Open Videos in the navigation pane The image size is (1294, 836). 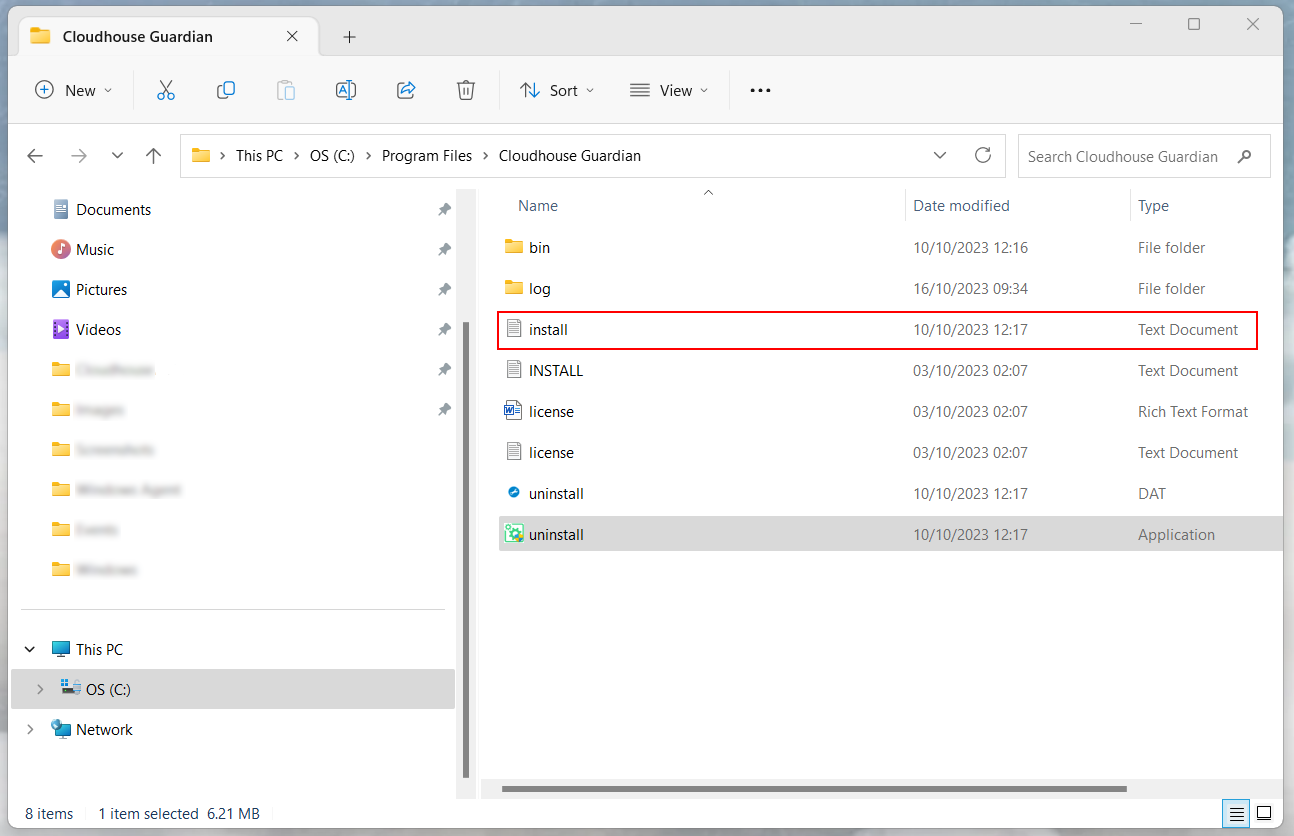[x=98, y=330]
